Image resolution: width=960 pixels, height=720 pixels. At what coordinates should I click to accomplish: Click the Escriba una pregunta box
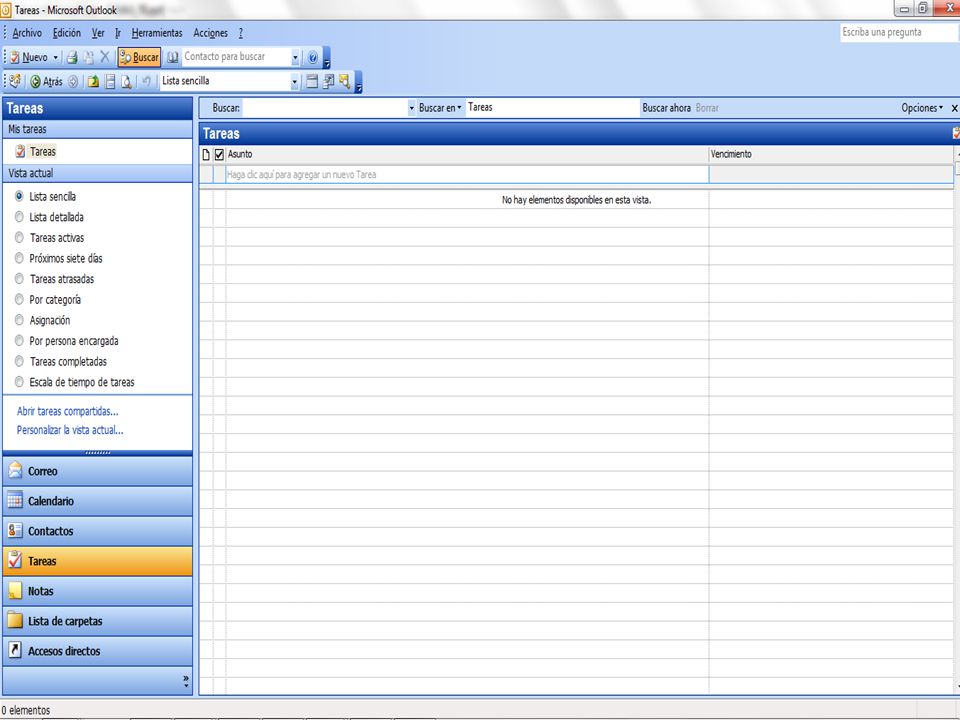pos(898,32)
